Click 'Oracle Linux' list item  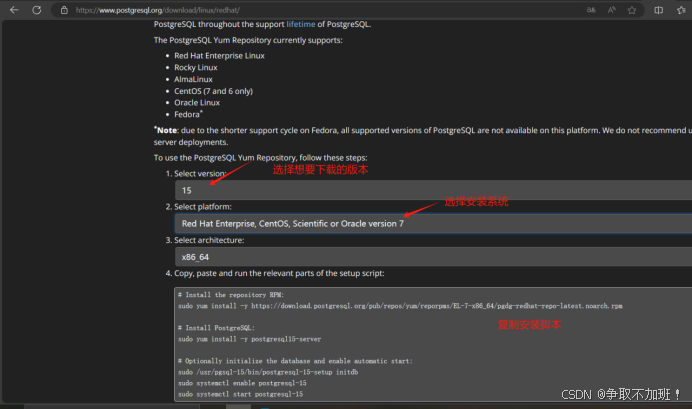(x=197, y=103)
